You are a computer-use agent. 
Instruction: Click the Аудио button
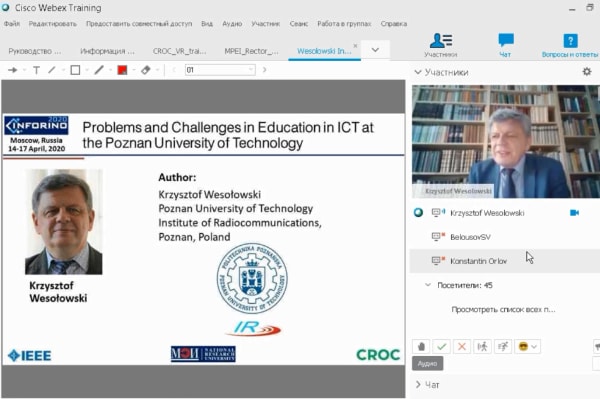click(x=427, y=363)
